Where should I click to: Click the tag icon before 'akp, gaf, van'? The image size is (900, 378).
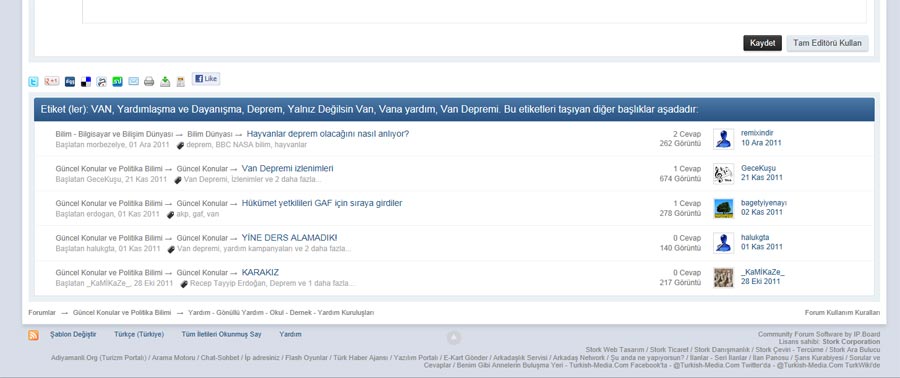click(x=170, y=215)
